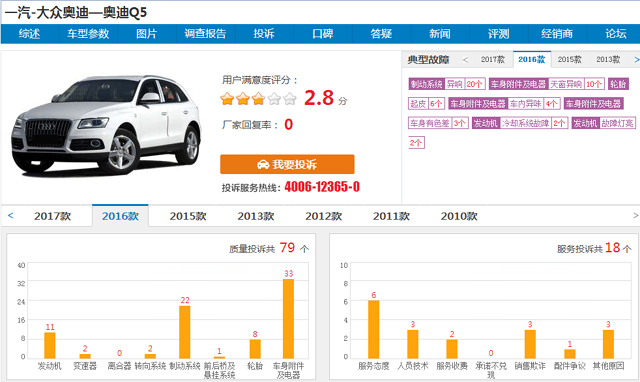Click the 起皮 6个 tag
This screenshot has width=640, height=382.
click(426, 104)
